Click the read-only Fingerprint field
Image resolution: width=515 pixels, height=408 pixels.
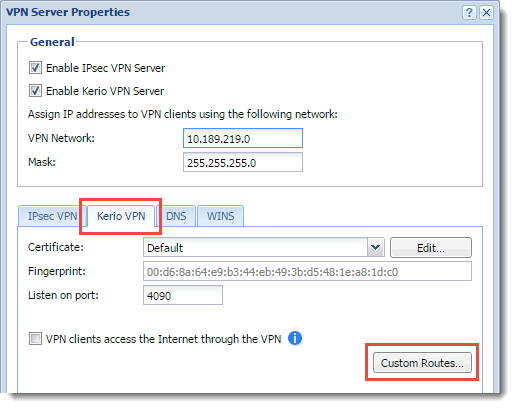pos(307,271)
